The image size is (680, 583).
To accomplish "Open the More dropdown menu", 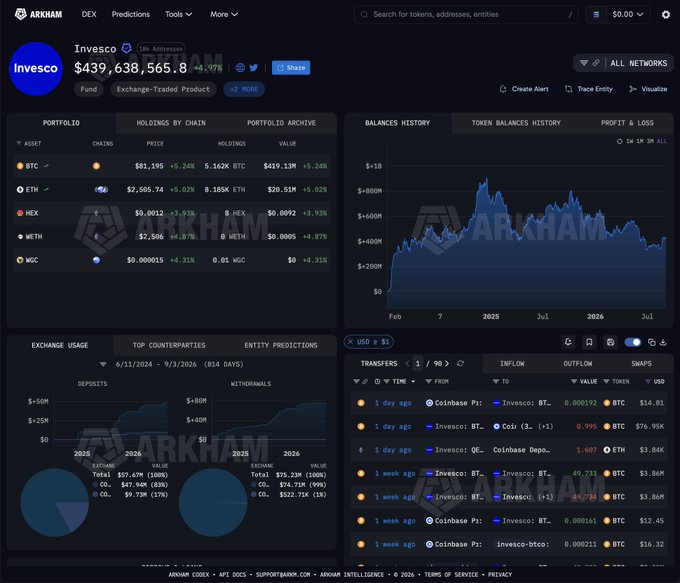I will click(224, 14).
